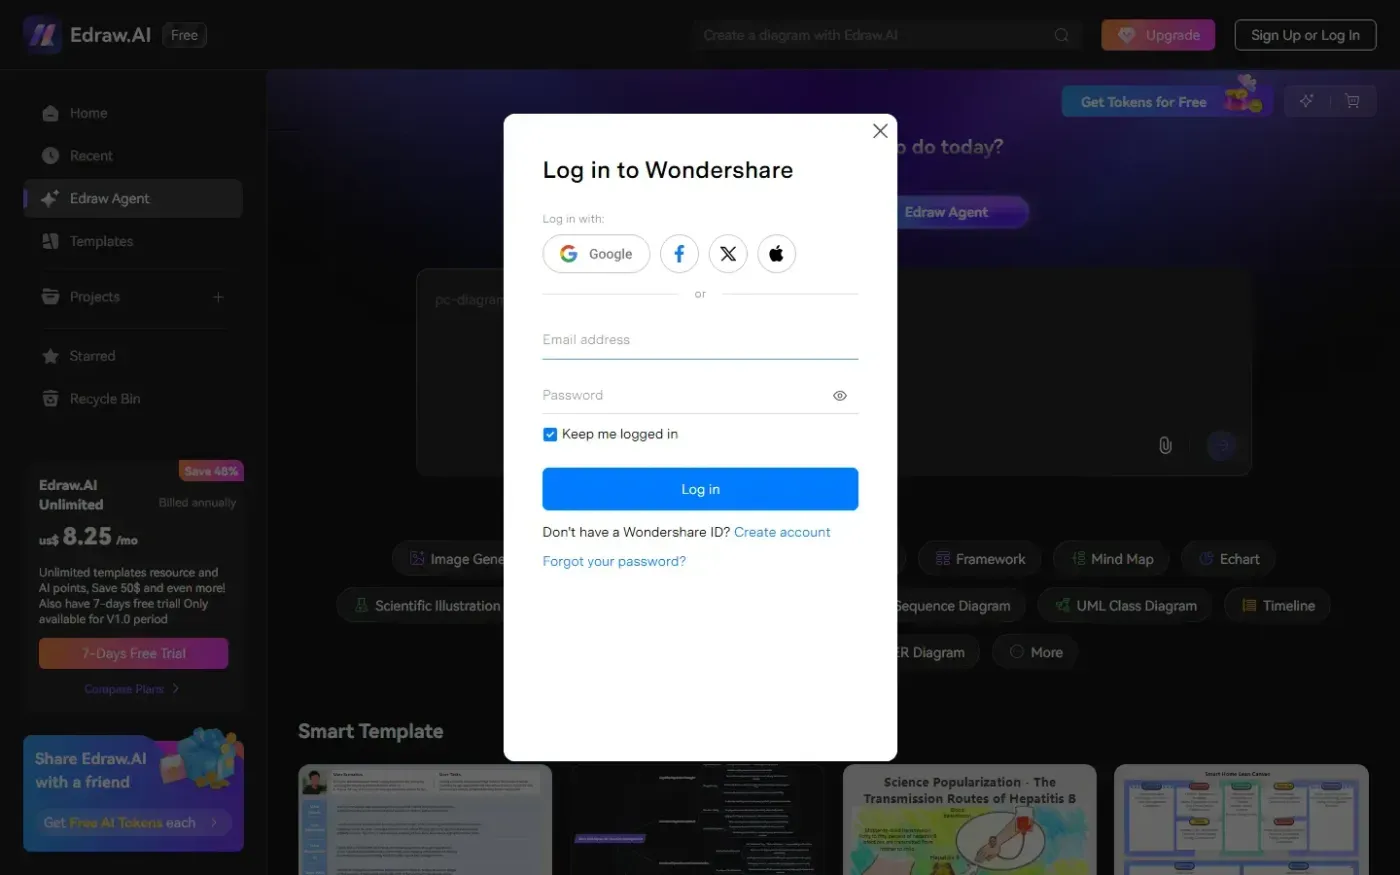Screen dimensions: 1400x875
Task: Click the Free plan badge
Action: (x=184, y=35)
